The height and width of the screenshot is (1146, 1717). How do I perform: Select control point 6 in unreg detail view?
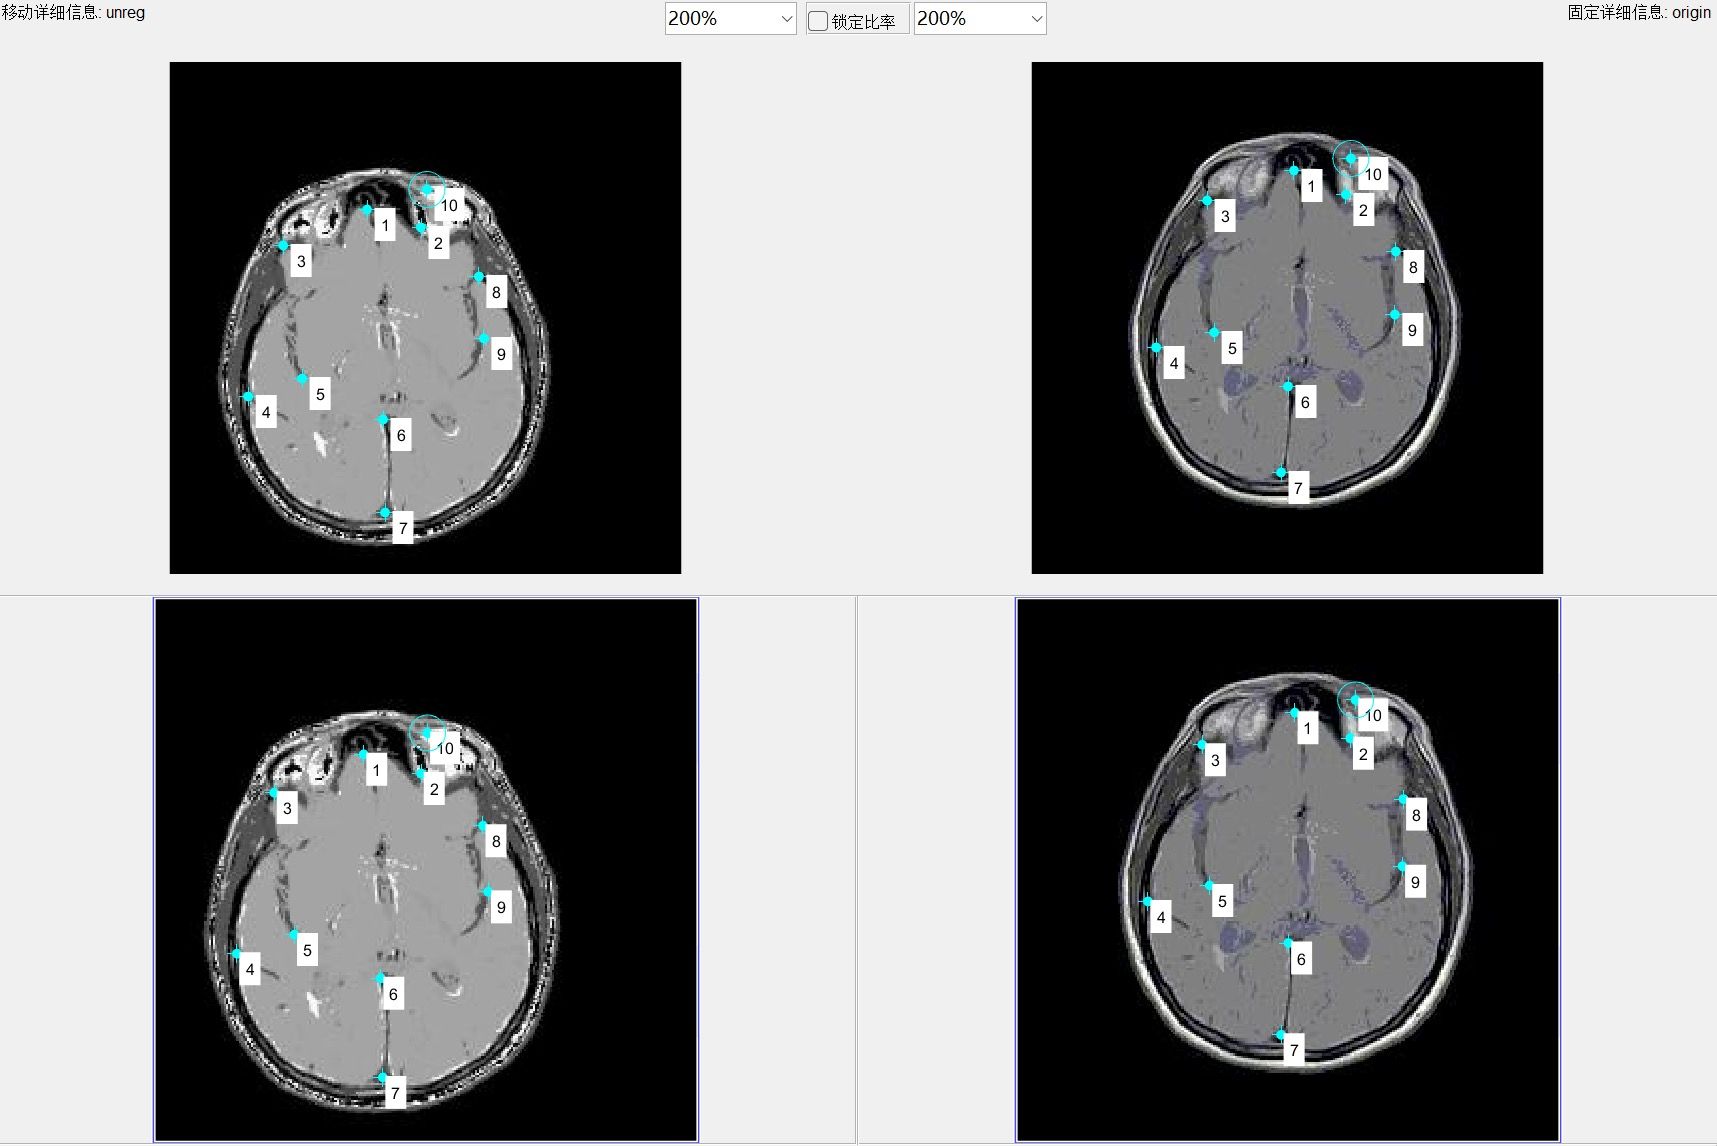tap(383, 420)
